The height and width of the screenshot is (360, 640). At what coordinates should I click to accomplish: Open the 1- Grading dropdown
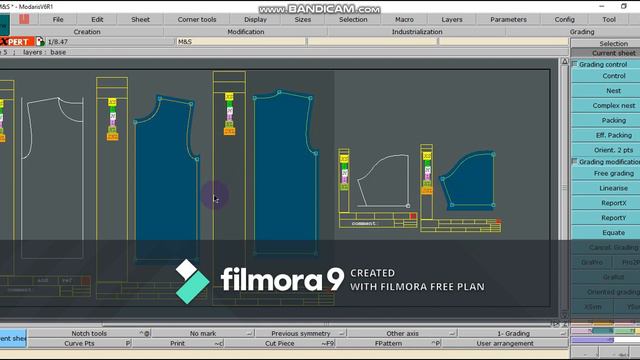coord(513,333)
